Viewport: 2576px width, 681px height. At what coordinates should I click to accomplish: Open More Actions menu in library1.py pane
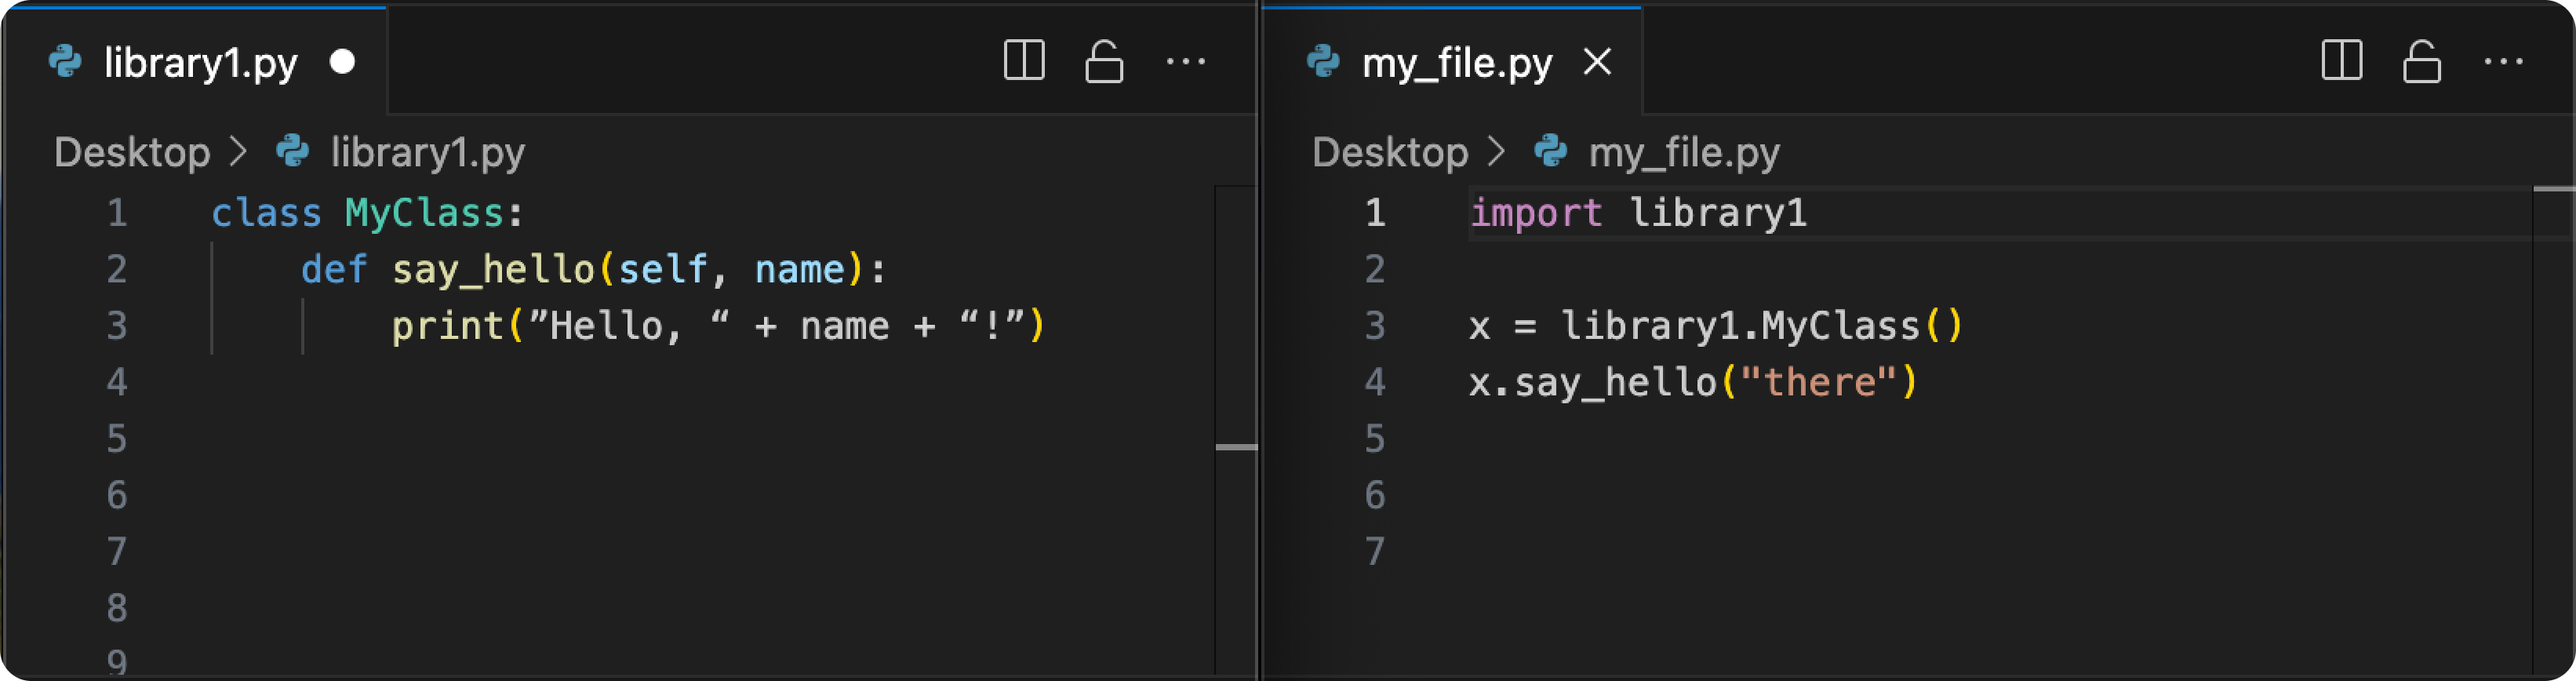pos(1185,62)
